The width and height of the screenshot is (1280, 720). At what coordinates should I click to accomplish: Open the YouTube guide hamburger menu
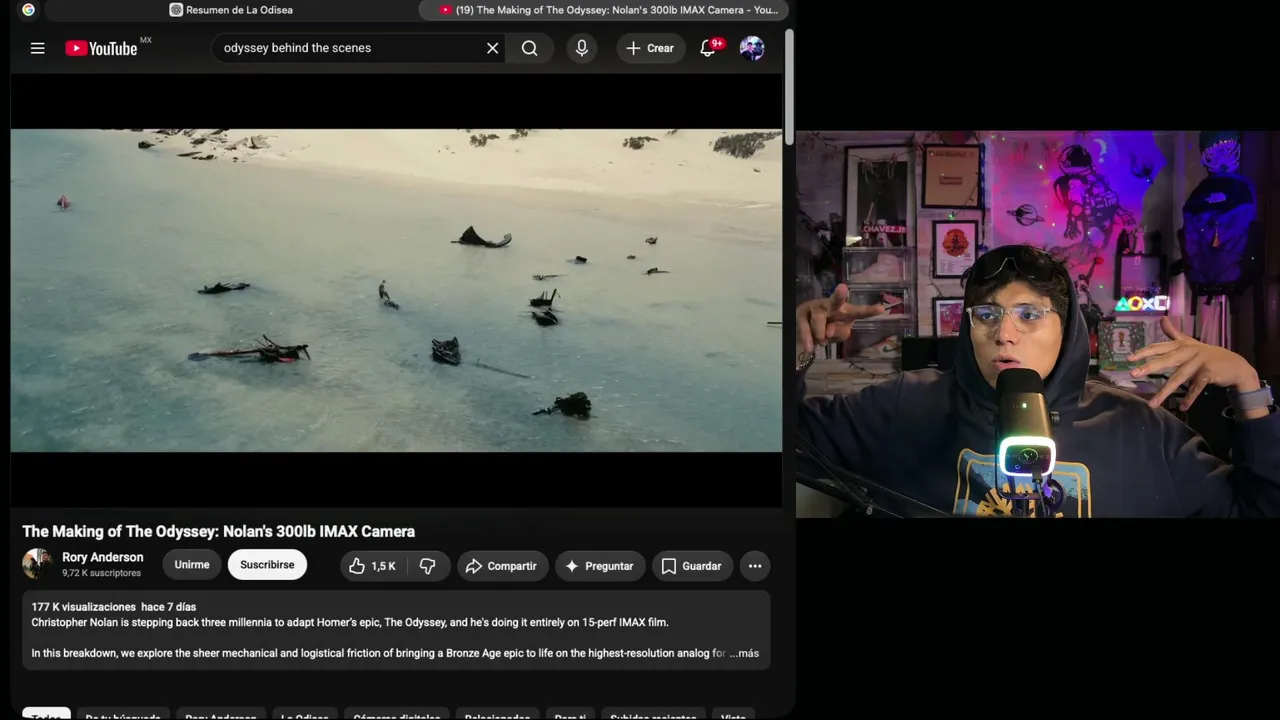point(38,48)
